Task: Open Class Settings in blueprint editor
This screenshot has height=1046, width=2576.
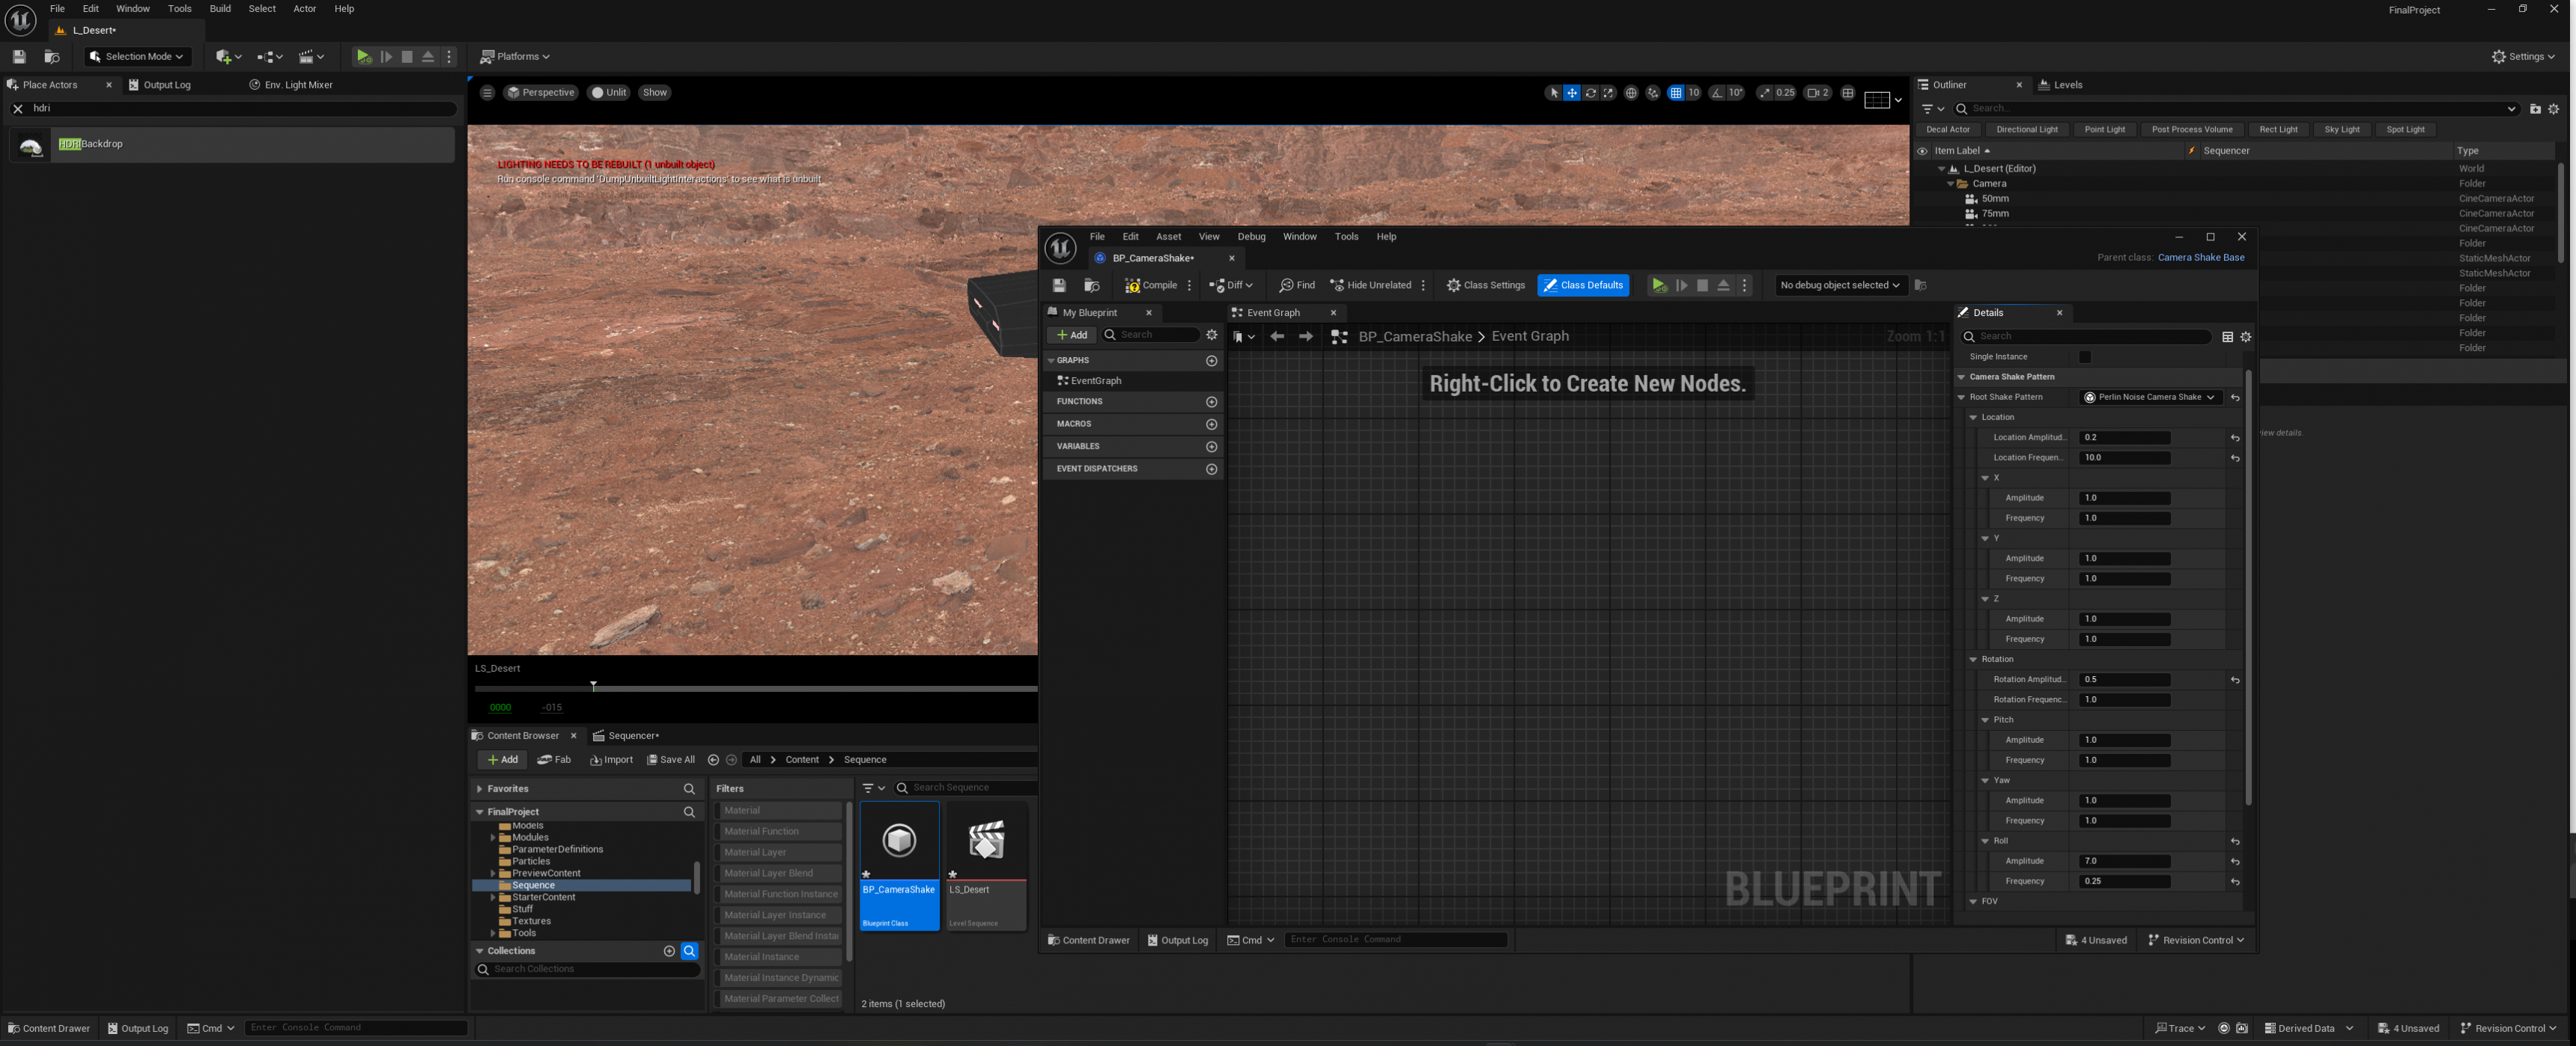Action: tap(1486, 286)
